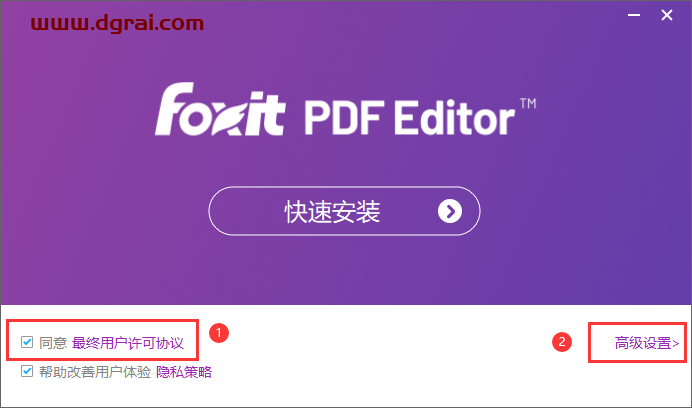
Task: Click the word "PDF" in product title
Action: coord(342,117)
